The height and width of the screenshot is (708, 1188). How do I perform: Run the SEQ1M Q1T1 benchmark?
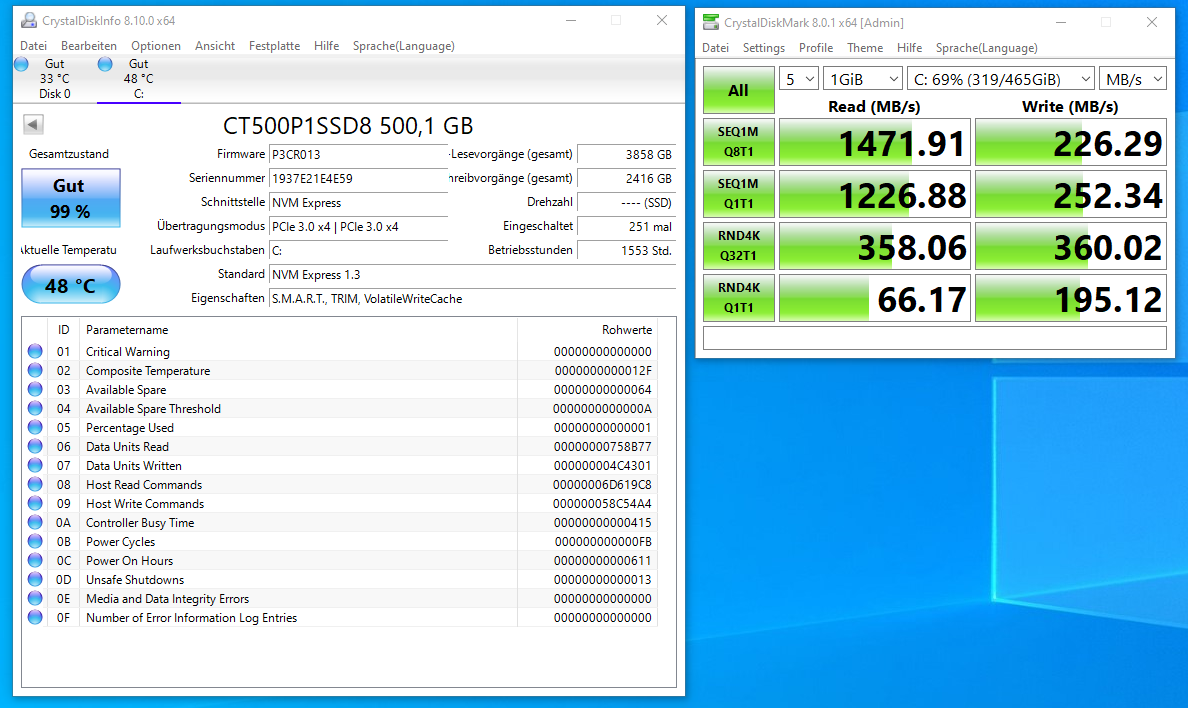tap(739, 194)
